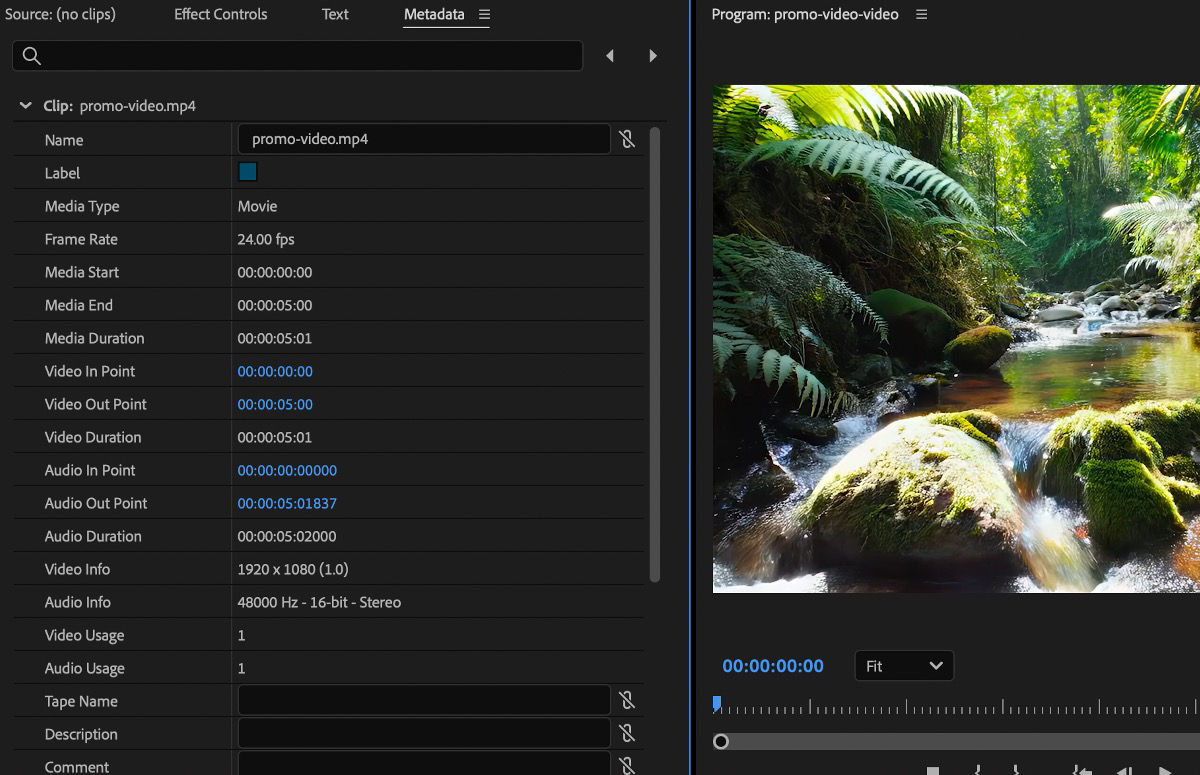Image resolution: width=1200 pixels, height=775 pixels.
Task: Toggle the link icon beside Description
Action: click(x=627, y=733)
